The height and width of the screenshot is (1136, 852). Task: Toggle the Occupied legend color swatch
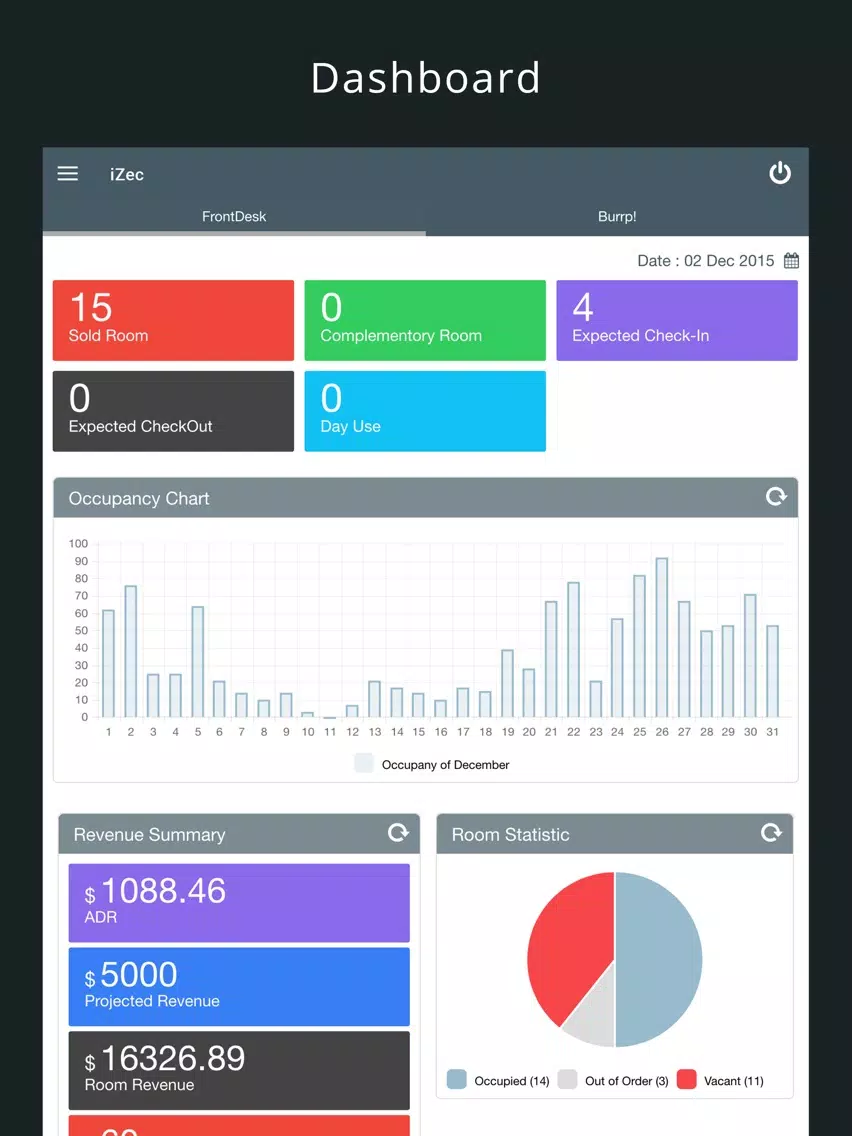click(x=456, y=1080)
